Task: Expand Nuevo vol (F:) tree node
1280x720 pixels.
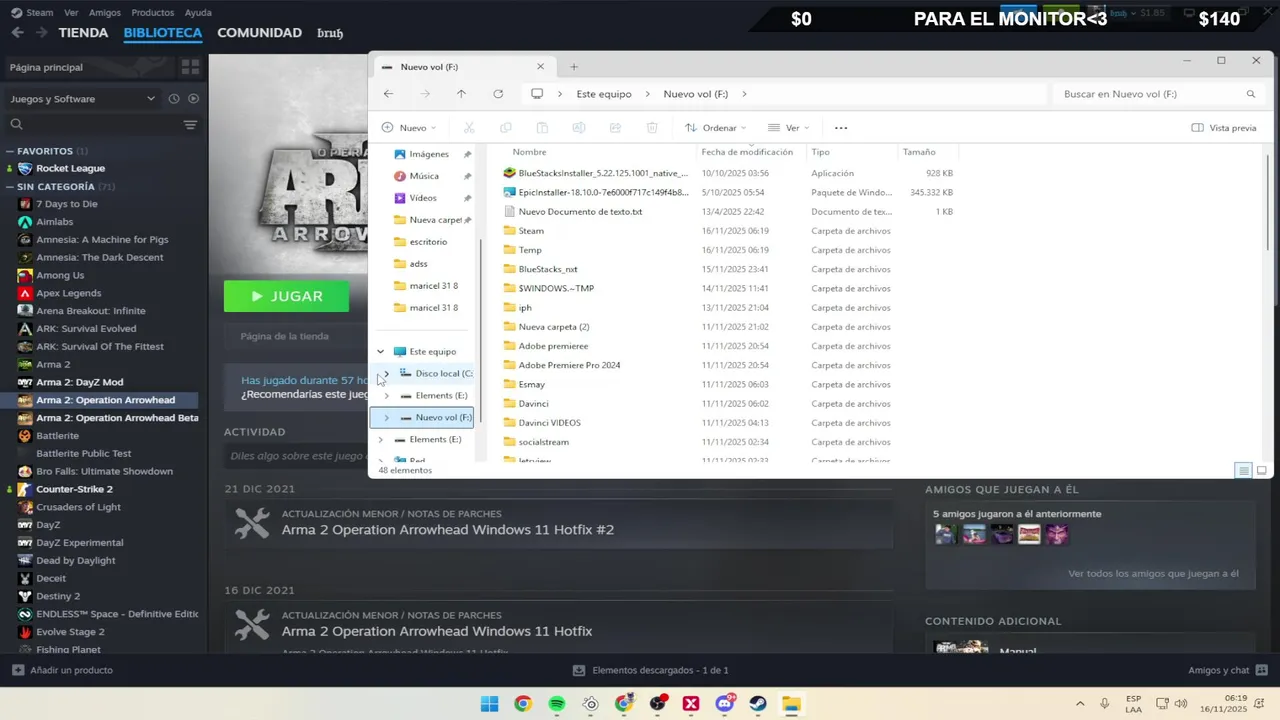Action: tap(387, 418)
